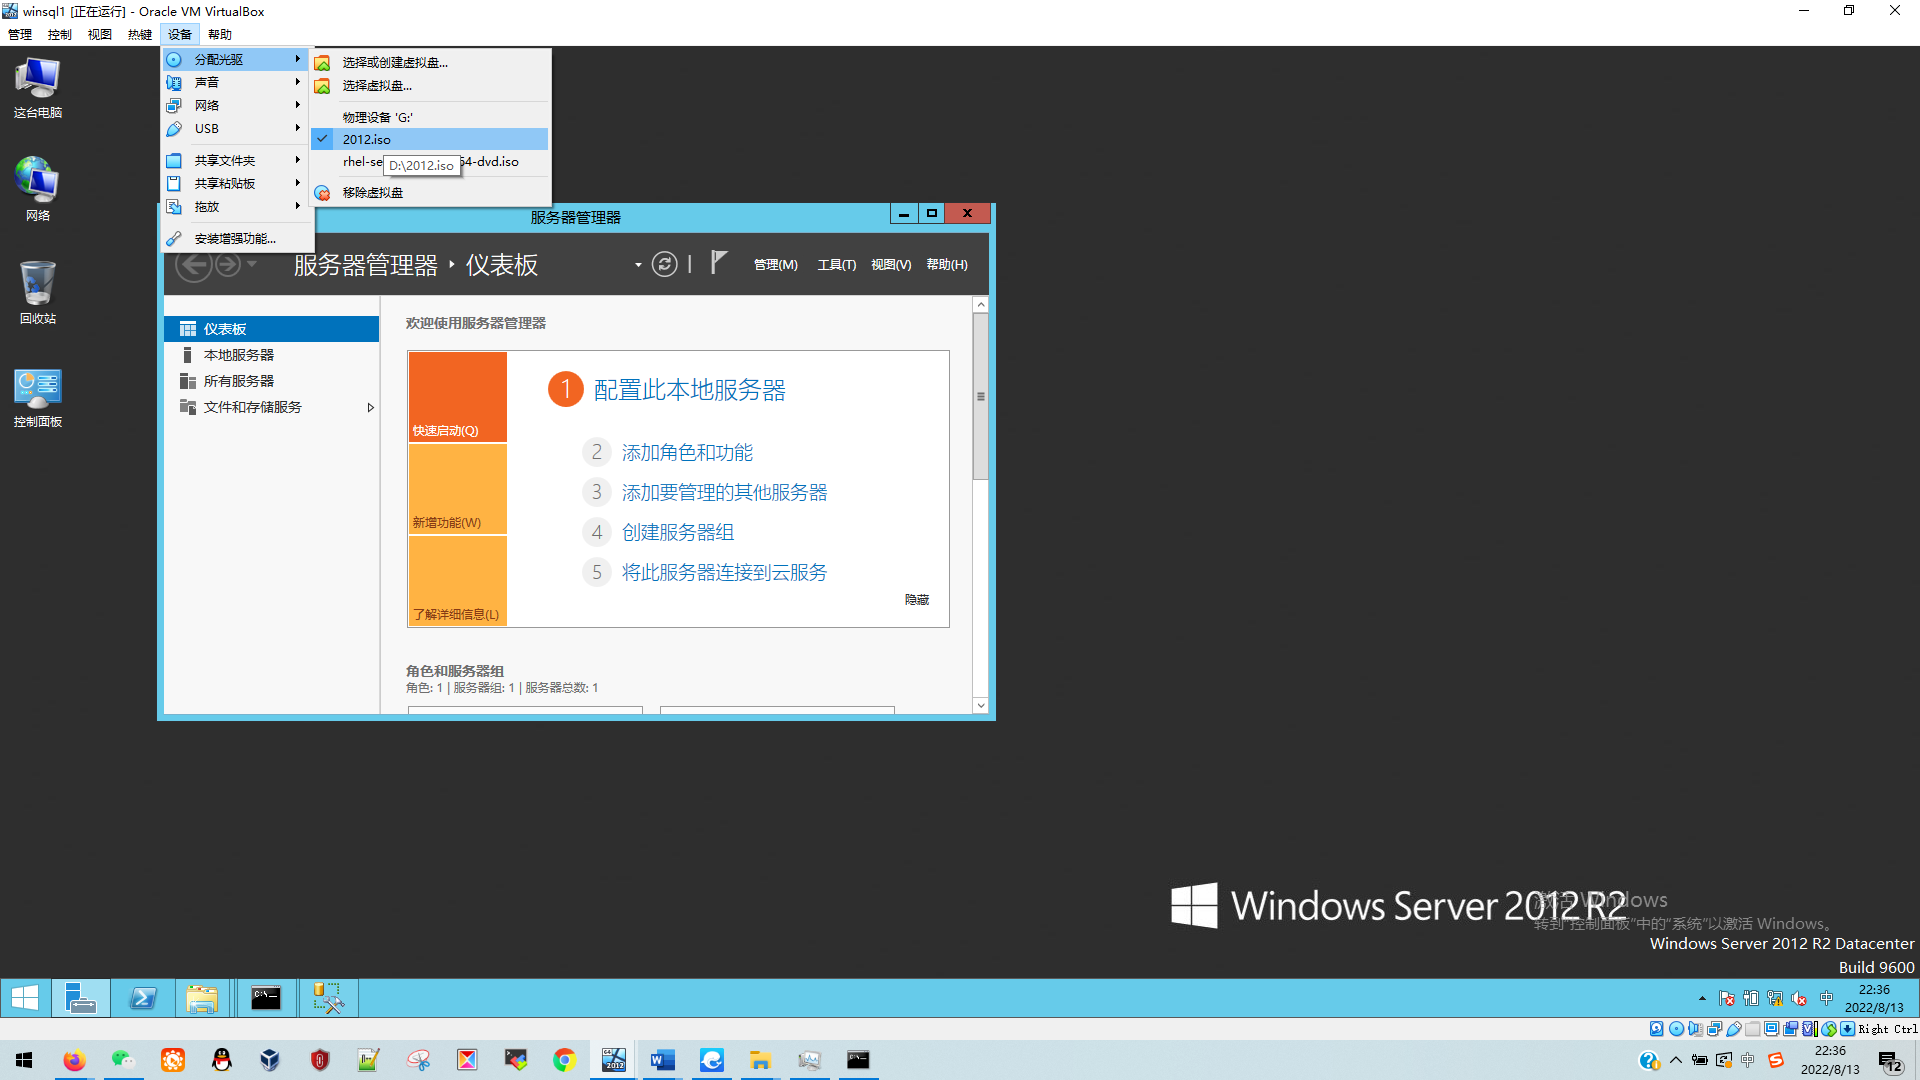Click the 选择虚拟盘 disk icon
Image resolution: width=1920 pixels, height=1080 pixels.
click(x=322, y=86)
